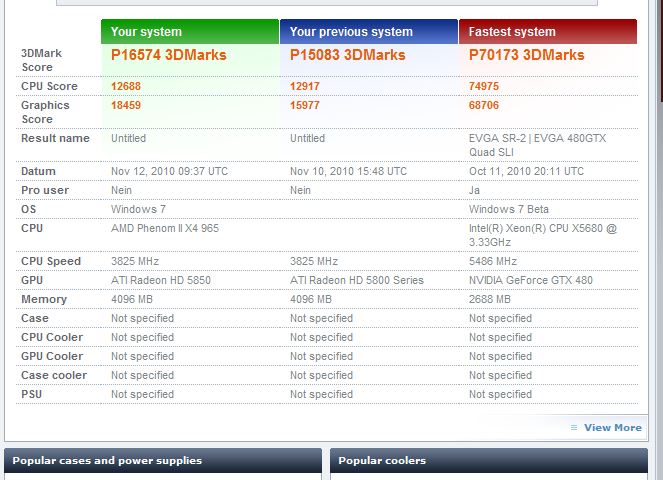
Task: Click the P15083 3DMarks score
Action: (x=348, y=55)
